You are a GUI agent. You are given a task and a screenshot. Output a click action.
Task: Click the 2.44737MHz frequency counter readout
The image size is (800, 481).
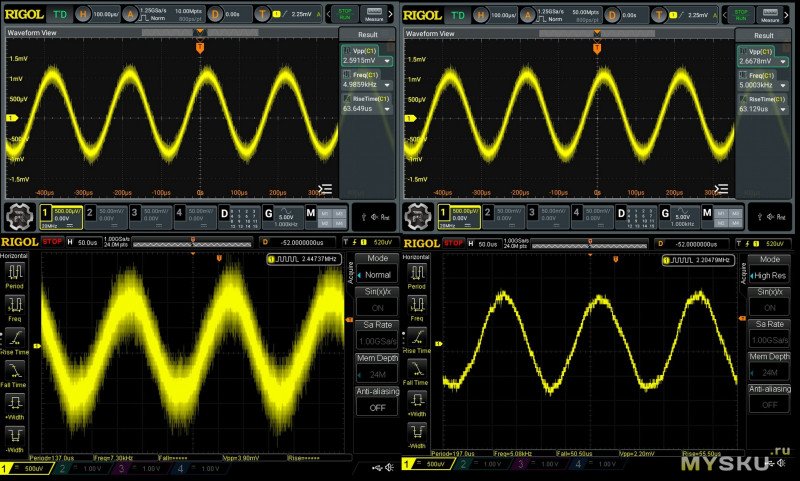tap(303, 259)
